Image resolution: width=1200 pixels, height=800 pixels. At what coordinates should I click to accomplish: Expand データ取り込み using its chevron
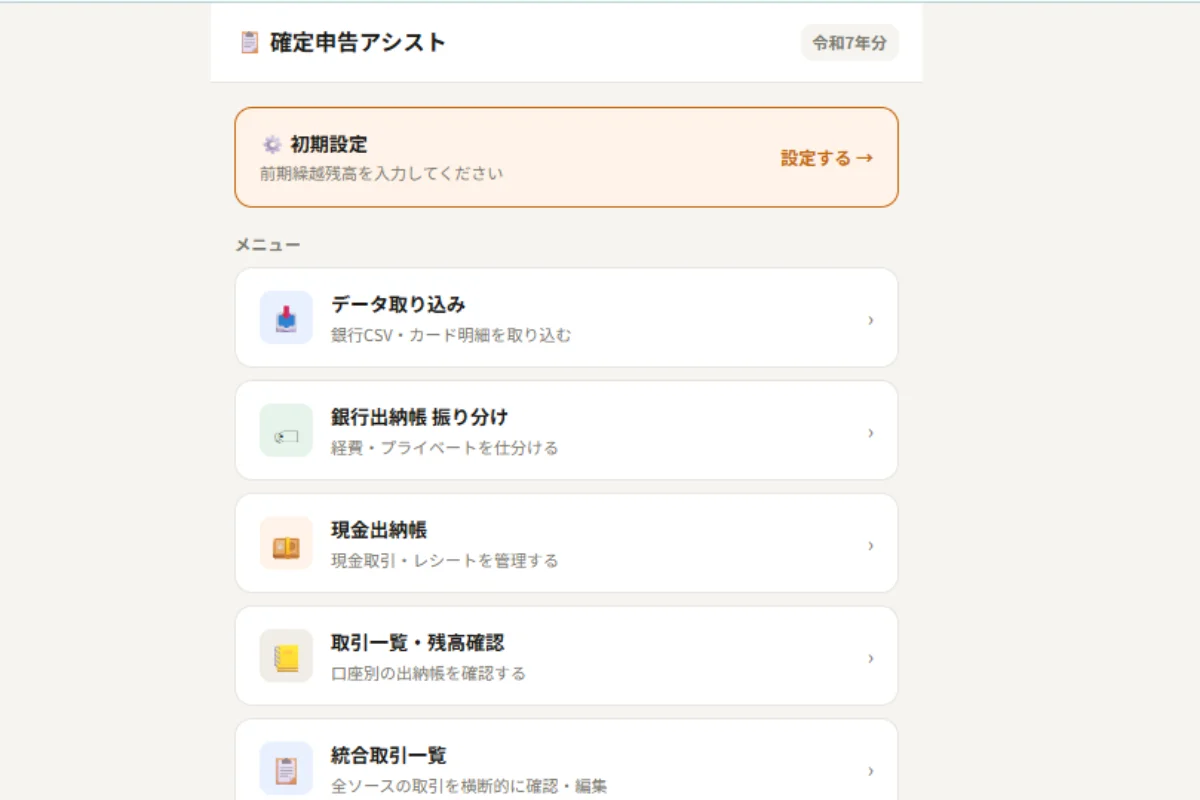tap(871, 318)
